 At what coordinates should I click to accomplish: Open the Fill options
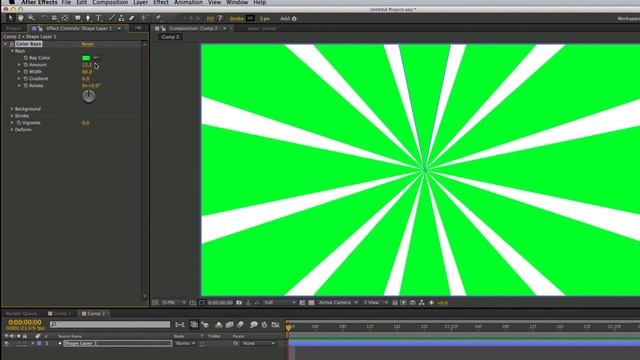210,18
